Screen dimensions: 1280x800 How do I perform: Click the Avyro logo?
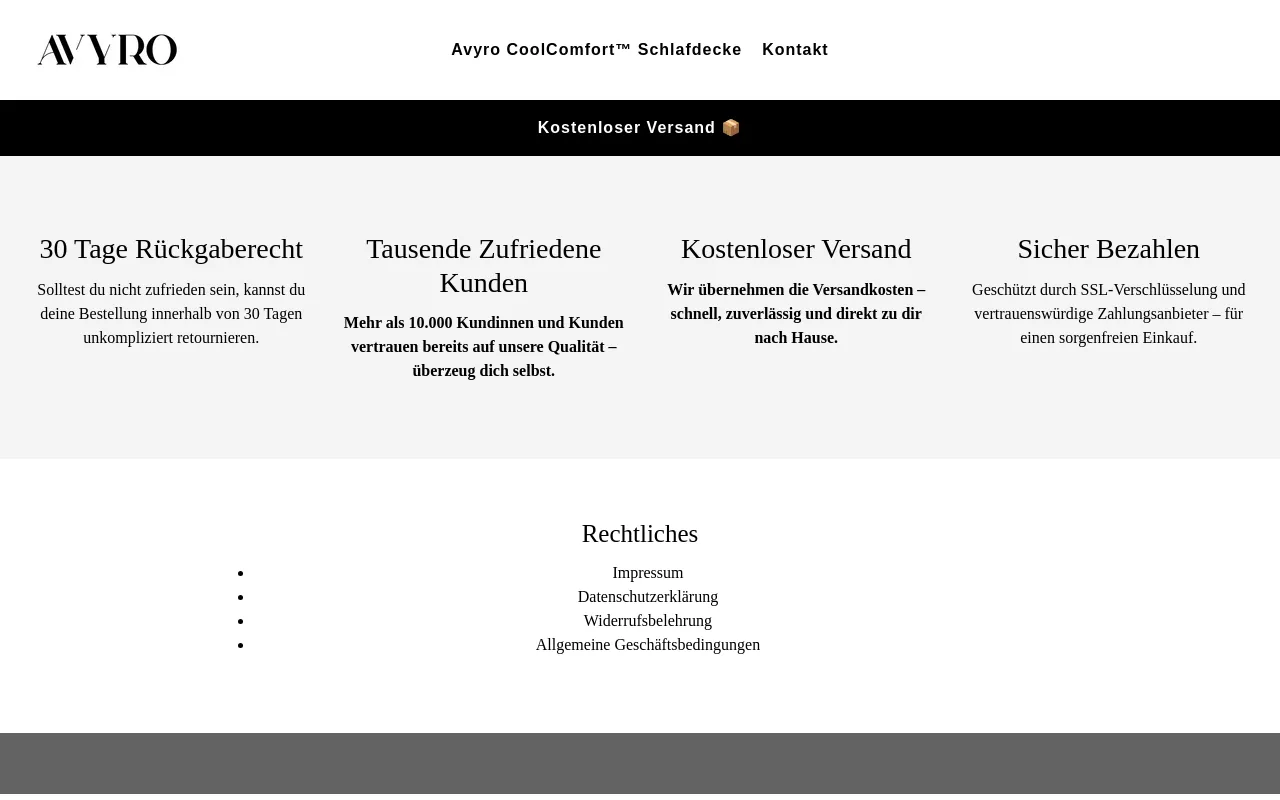[x=107, y=50]
